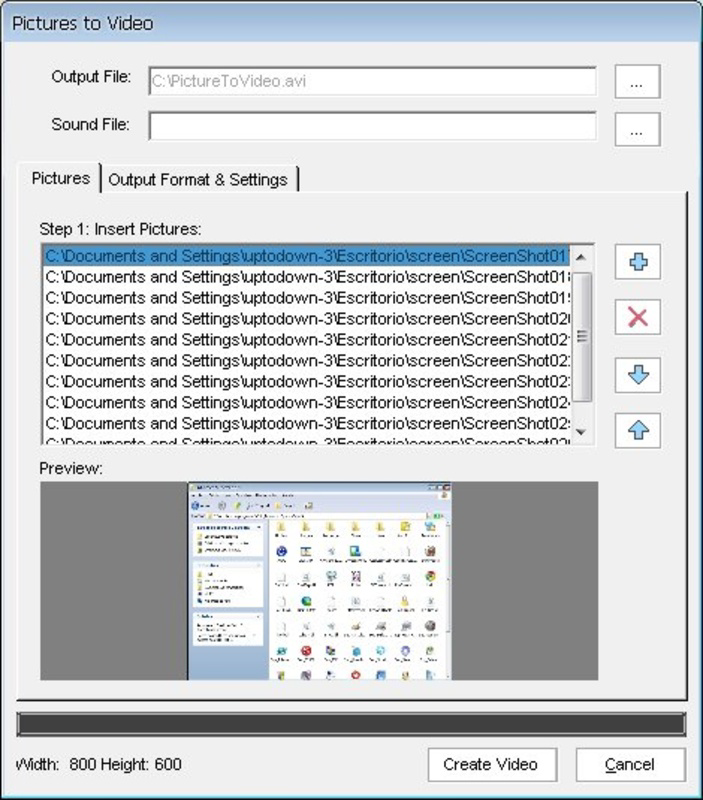The height and width of the screenshot is (800, 703).
Task: Select the highlighted ScreenShot017 list entry
Action: pyautogui.click(x=307, y=256)
